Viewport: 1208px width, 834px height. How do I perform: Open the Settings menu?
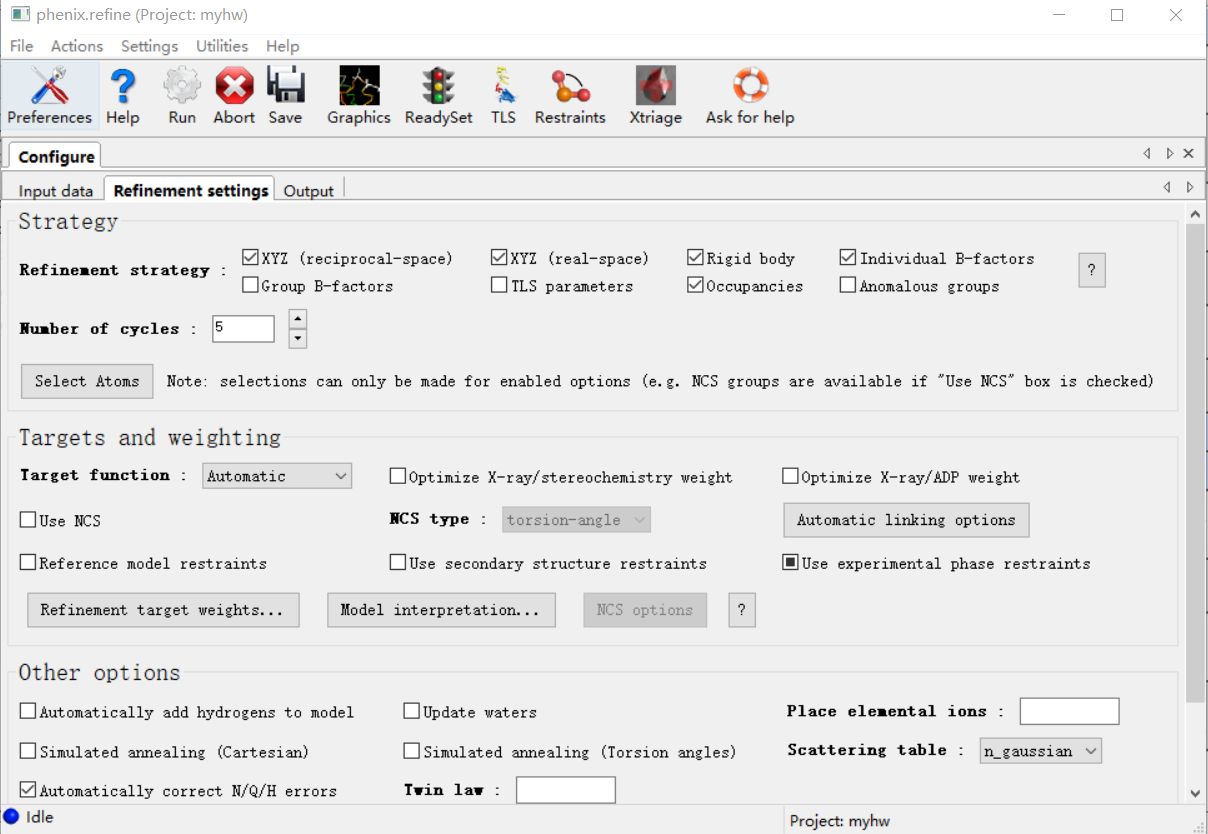click(x=149, y=46)
